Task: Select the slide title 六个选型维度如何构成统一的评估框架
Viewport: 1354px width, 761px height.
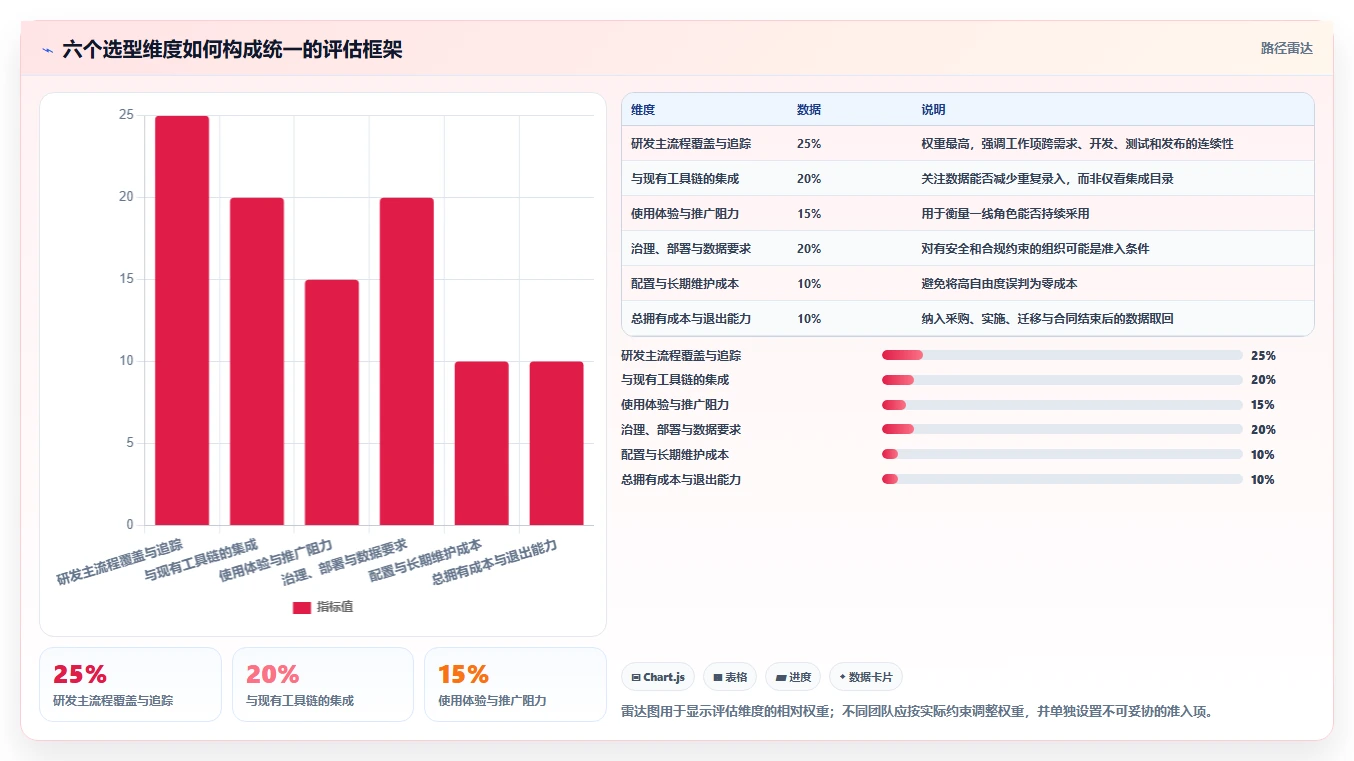Action: [x=232, y=50]
